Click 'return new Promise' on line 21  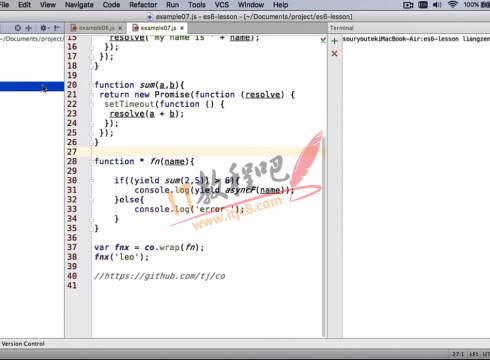[144, 95]
